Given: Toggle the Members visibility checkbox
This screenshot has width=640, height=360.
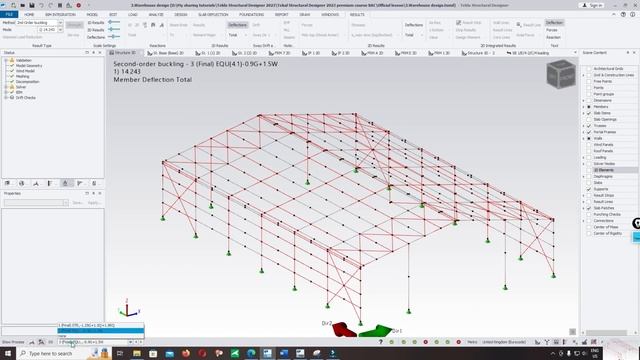Looking at the screenshot, I should (x=589, y=107).
